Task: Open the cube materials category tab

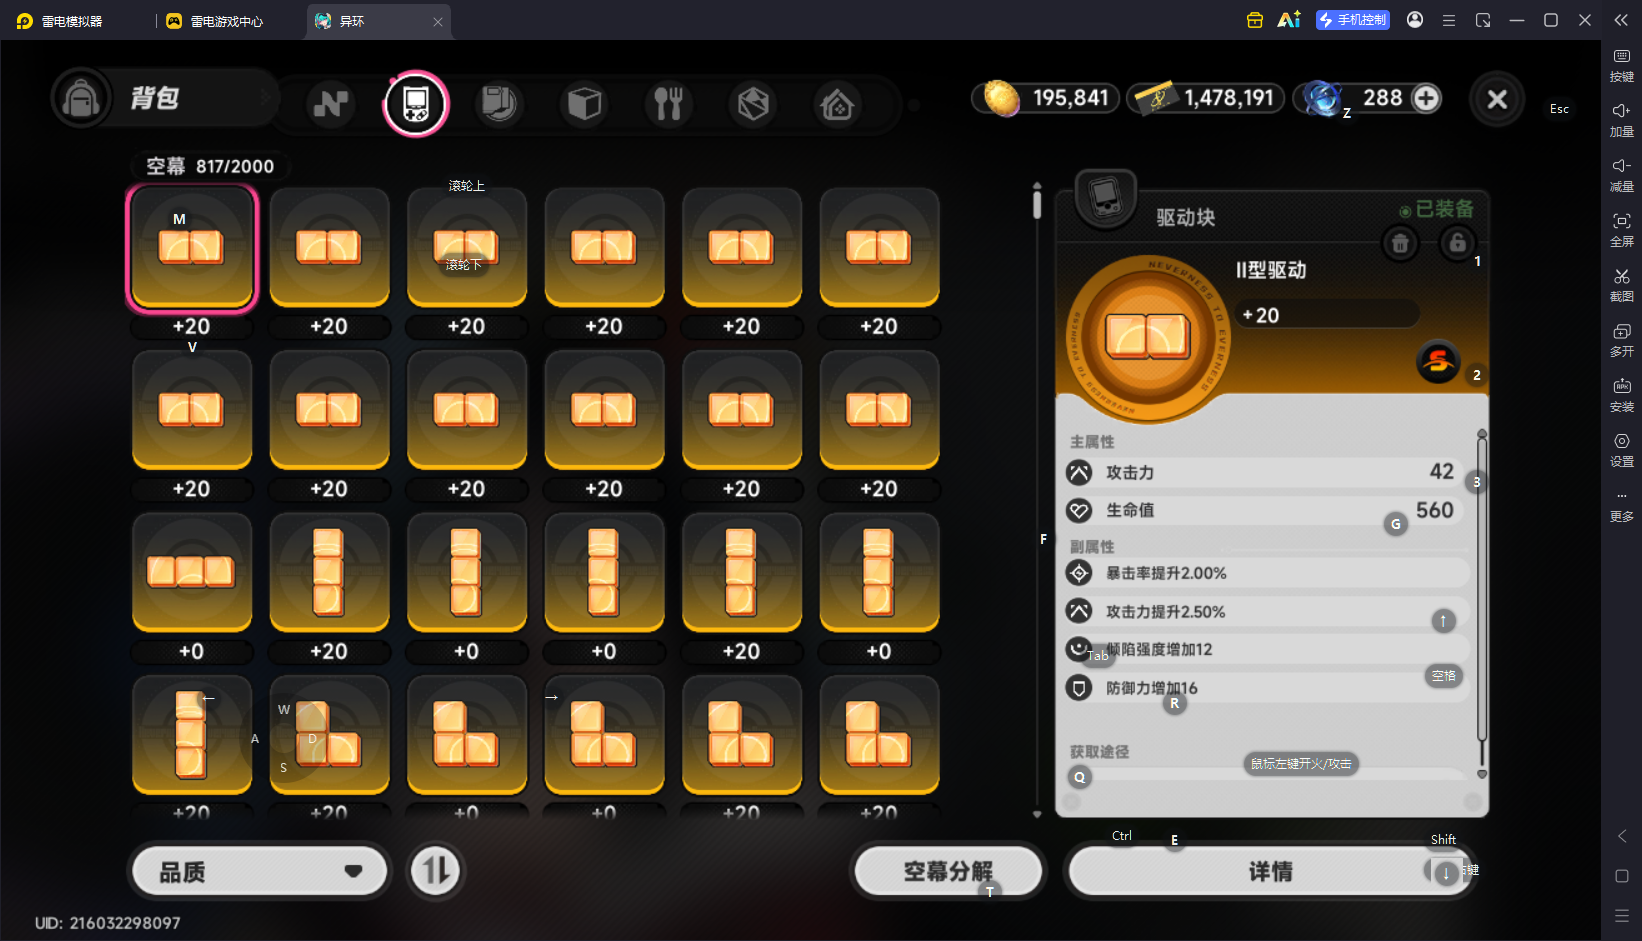Action: pyautogui.click(x=584, y=103)
